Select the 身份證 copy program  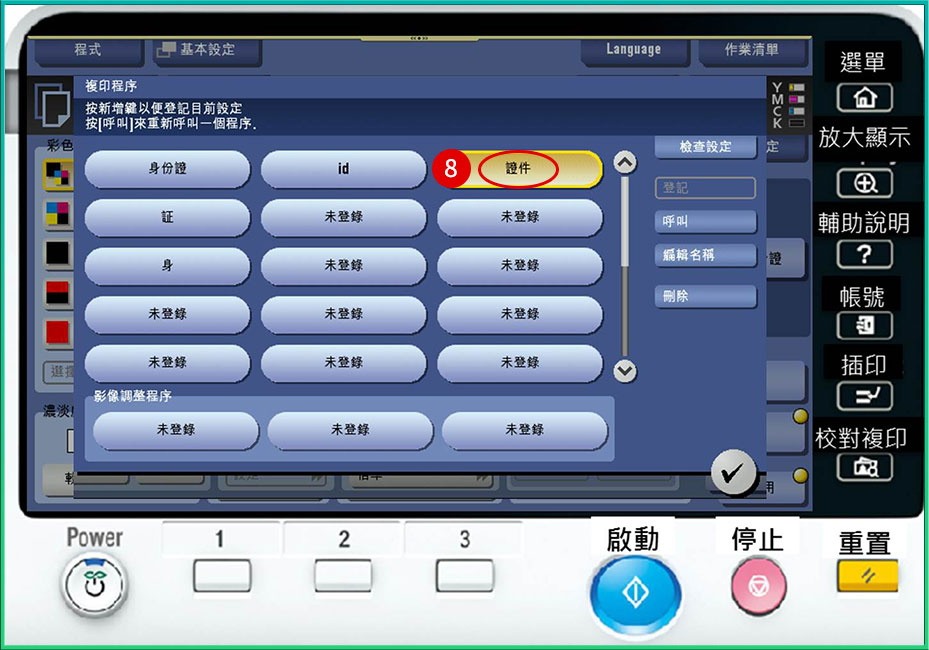pyautogui.click(x=167, y=170)
